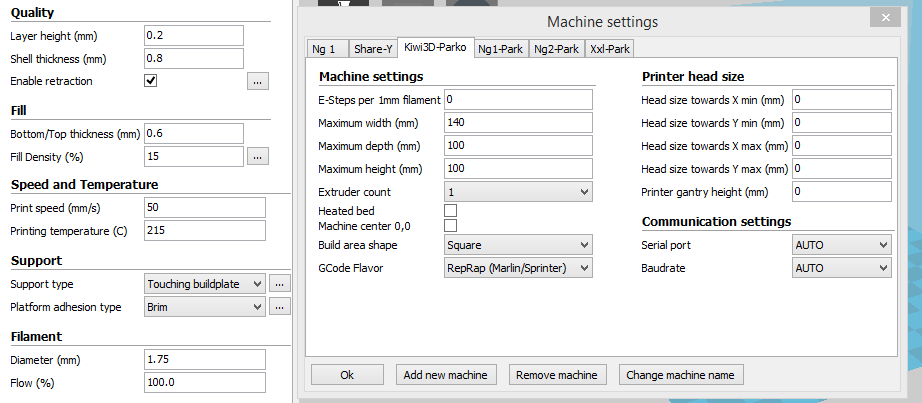The height and width of the screenshot is (403, 922).
Task: Disable the Enable retraction checkbox
Action: (151, 81)
